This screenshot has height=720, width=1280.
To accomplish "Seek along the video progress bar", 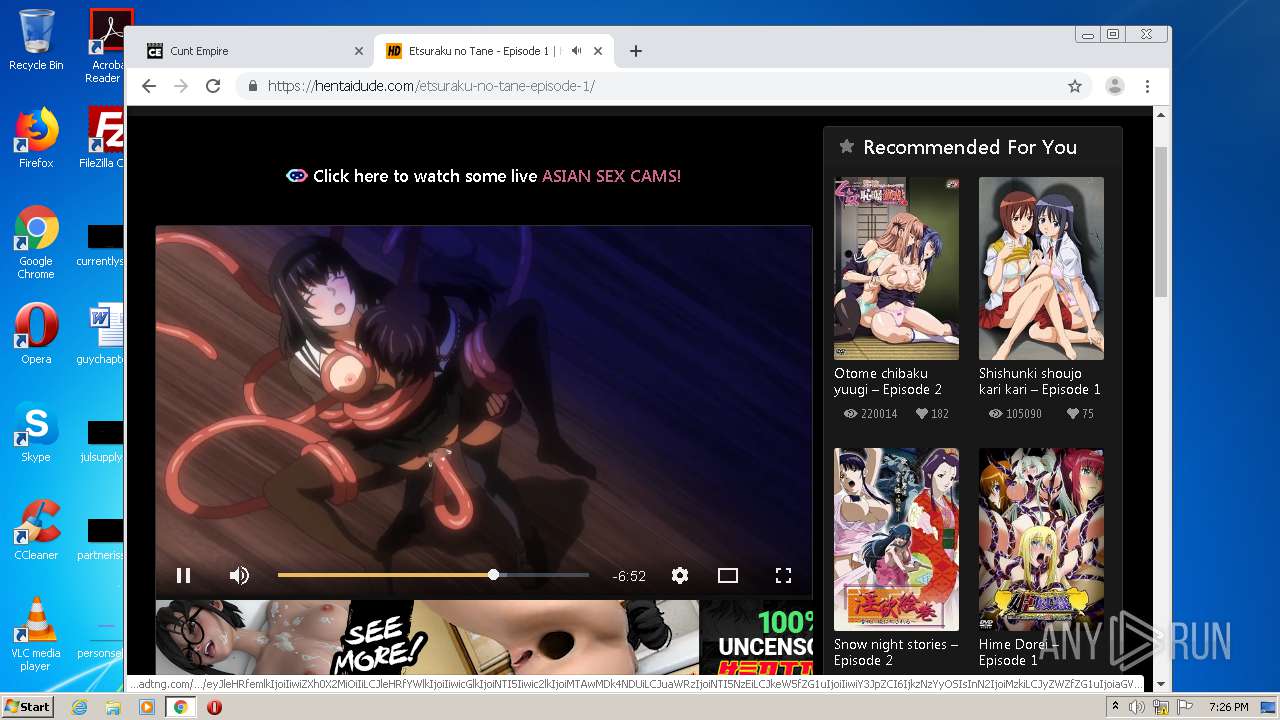I will pyautogui.click(x=433, y=575).
